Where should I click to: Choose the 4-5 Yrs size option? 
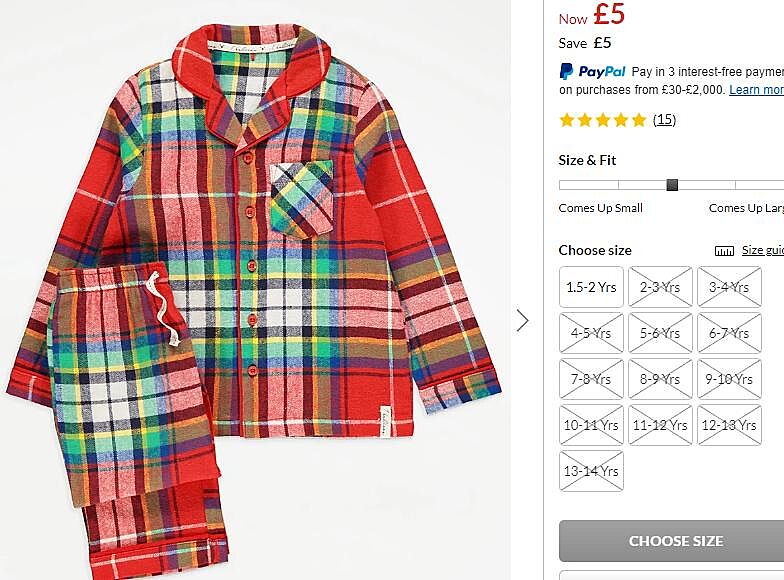coord(591,333)
